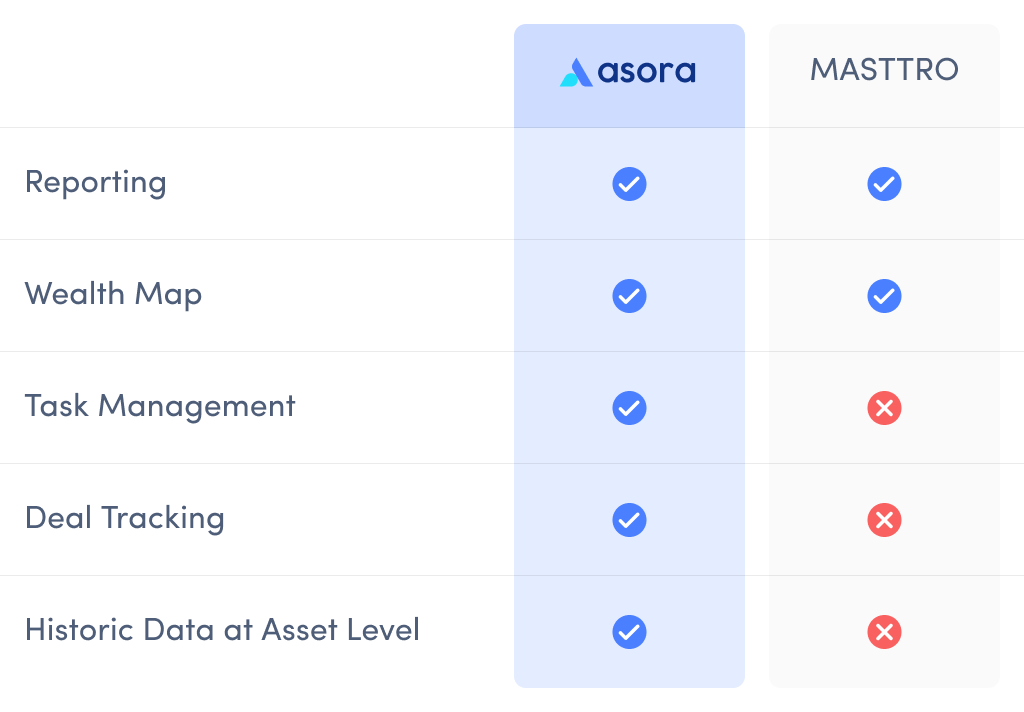
Task: Select the Task Management row label
Action: tap(160, 406)
